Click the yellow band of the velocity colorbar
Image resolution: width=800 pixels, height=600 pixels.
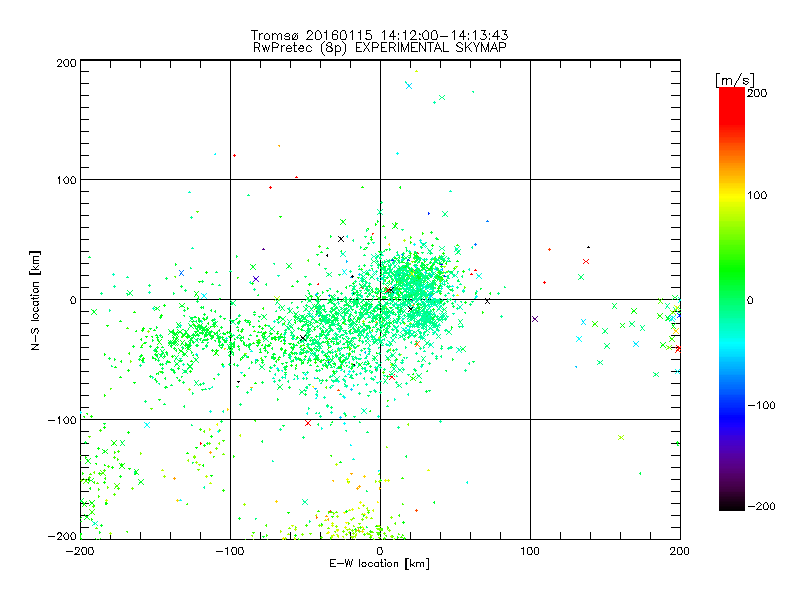pyautogui.click(x=732, y=196)
